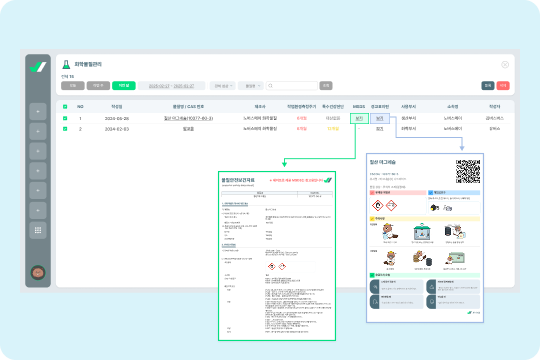Uncheck the checkbox for row 1
Image resolution: width=540 pixels, height=360 pixels.
pos(65,118)
